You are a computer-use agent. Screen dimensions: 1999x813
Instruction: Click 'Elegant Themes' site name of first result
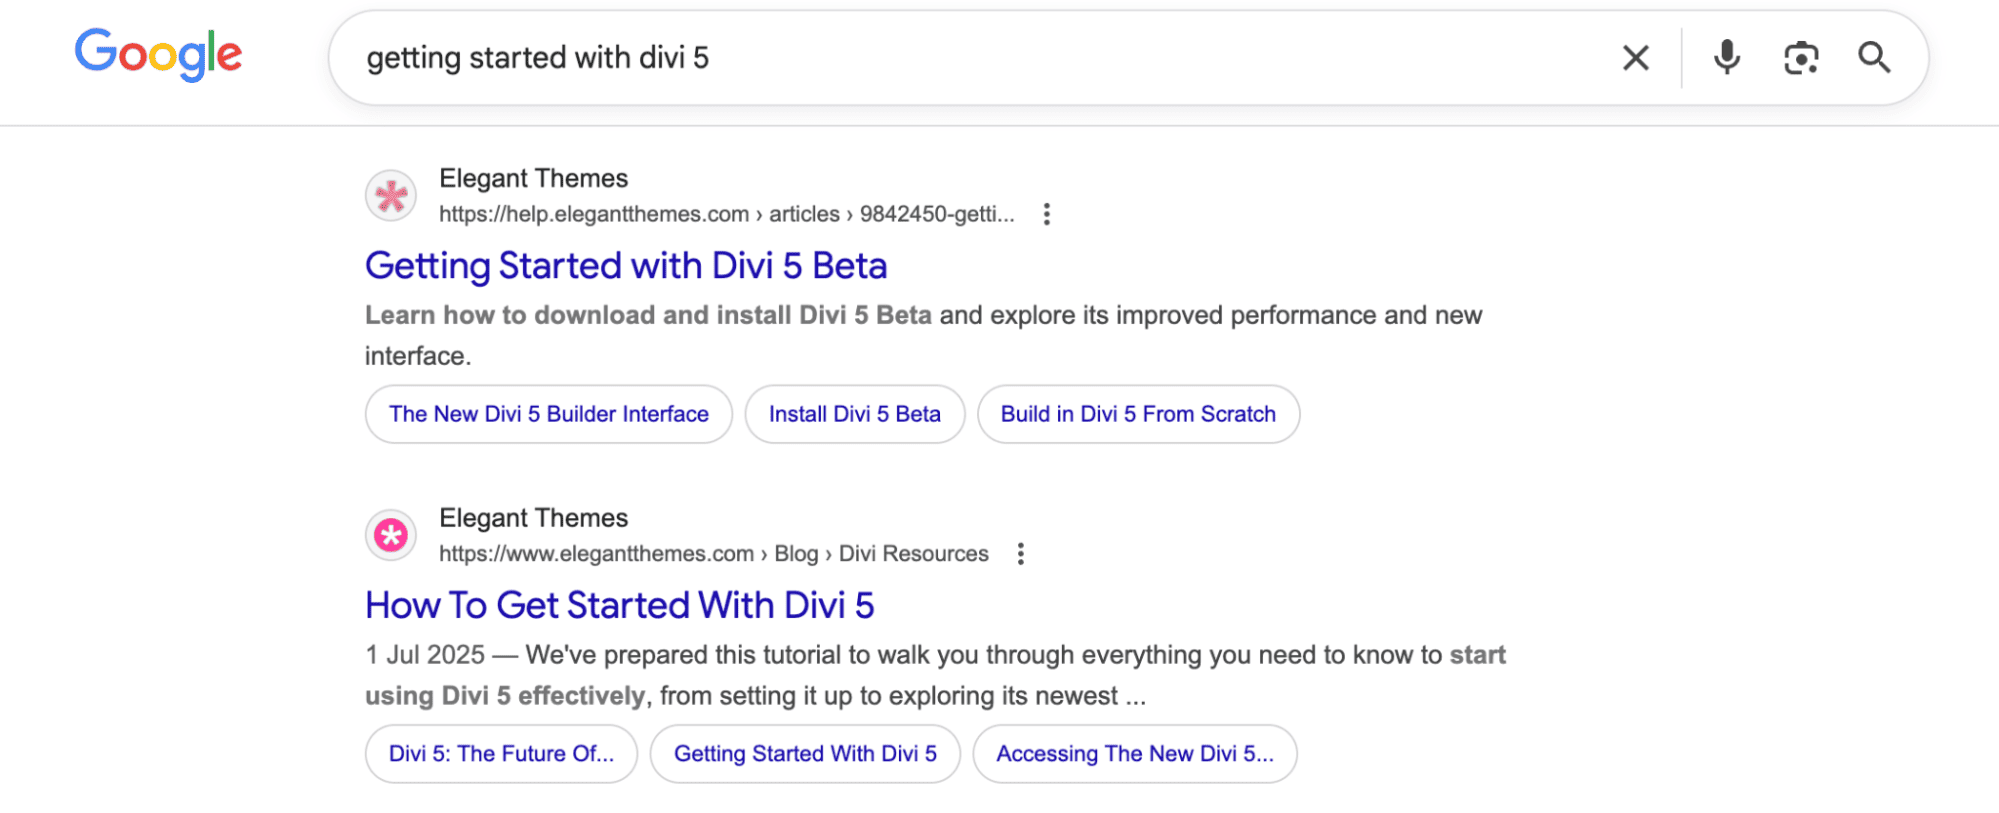coord(534,178)
